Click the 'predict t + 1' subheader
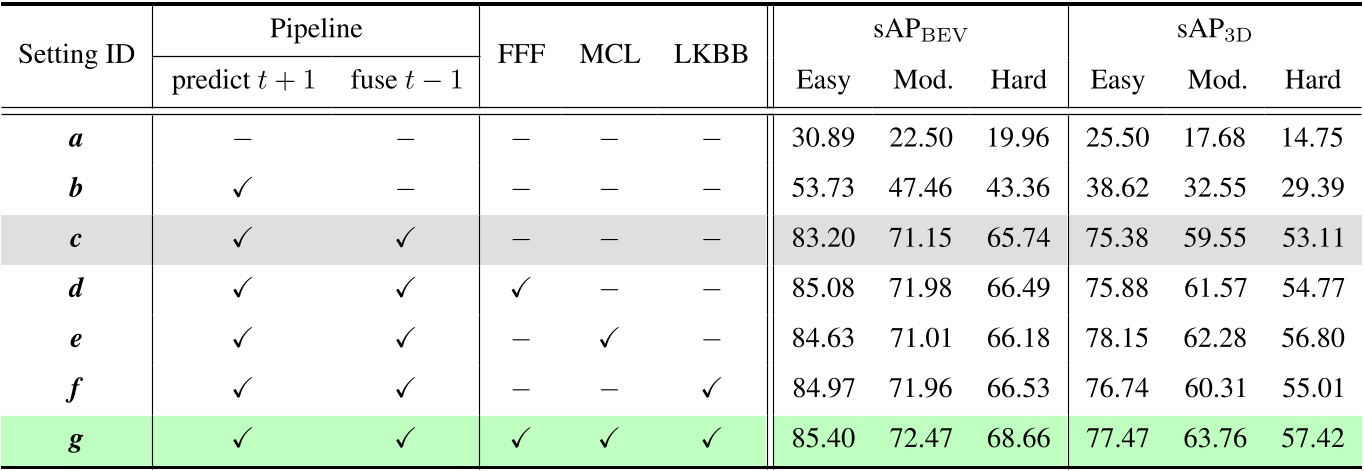 (x=243, y=80)
